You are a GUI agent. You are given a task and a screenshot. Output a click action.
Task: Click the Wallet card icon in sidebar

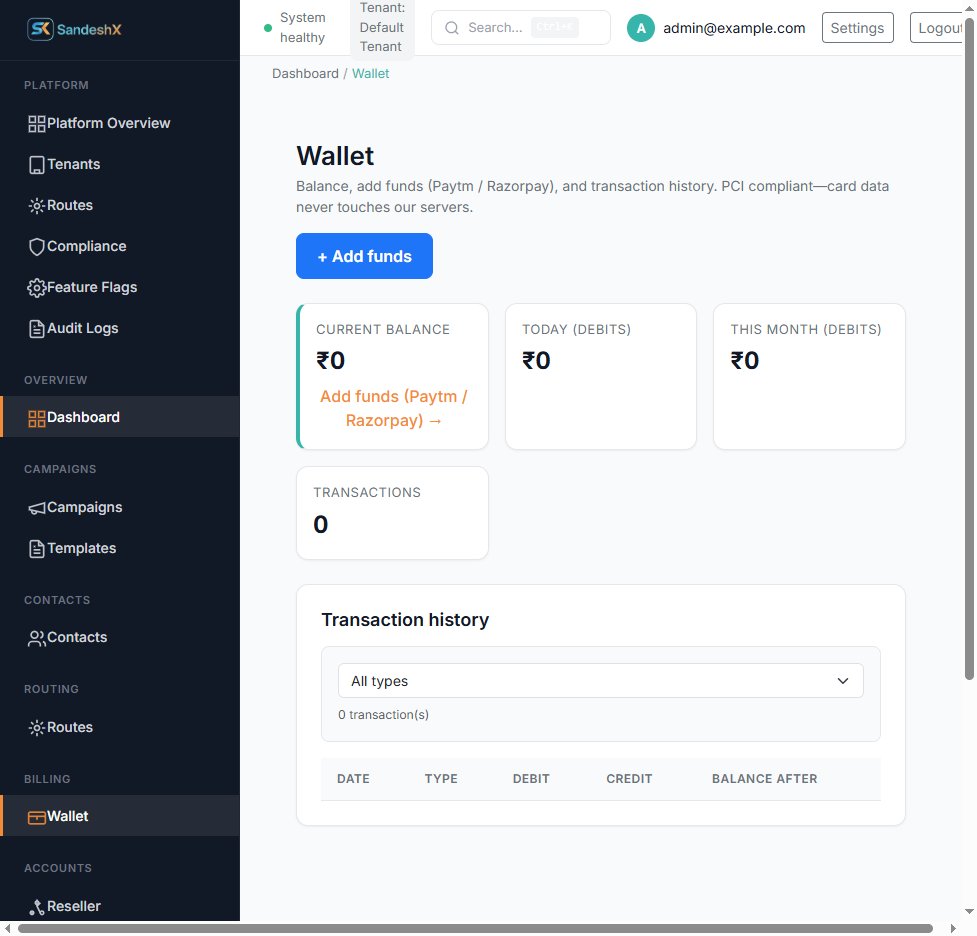click(37, 817)
